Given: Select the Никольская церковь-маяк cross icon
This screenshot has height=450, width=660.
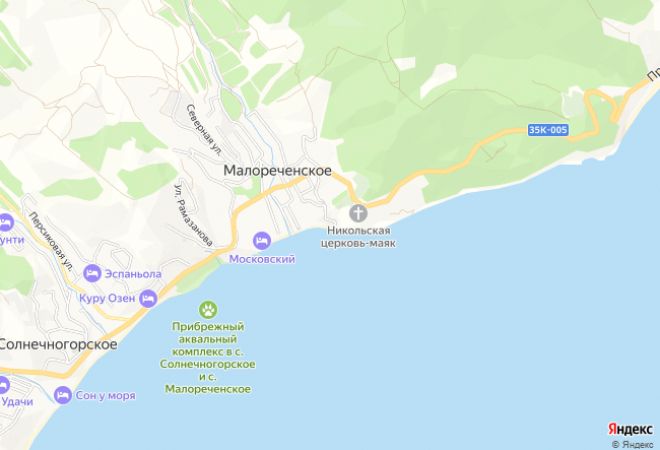Looking at the screenshot, I should (x=358, y=213).
